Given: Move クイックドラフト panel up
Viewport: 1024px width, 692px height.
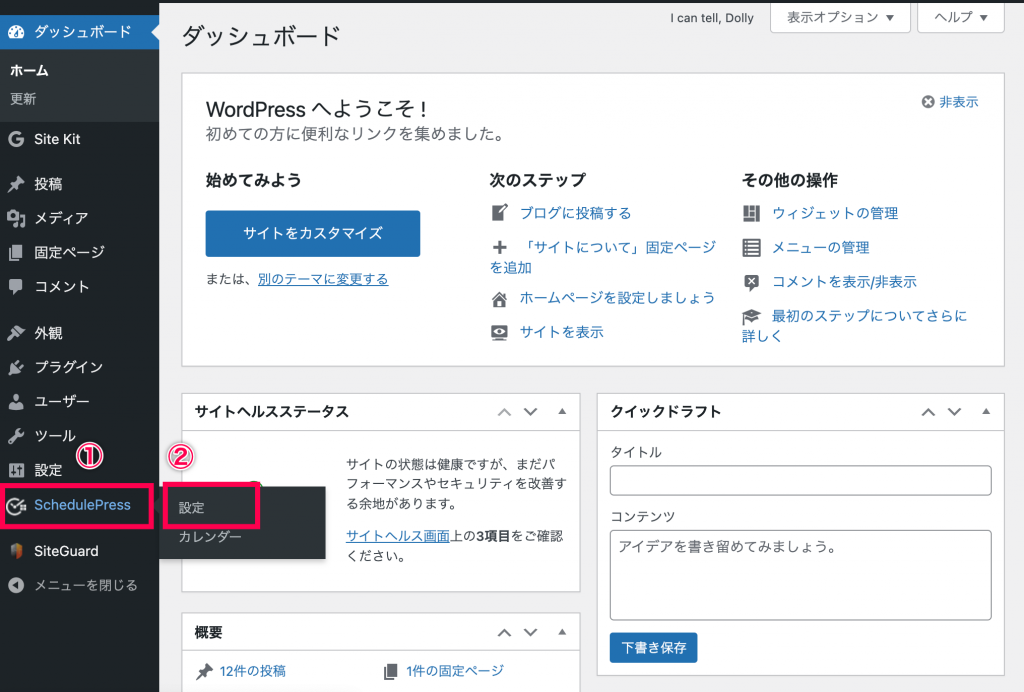Looking at the screenshot, I should pos(928,412).
